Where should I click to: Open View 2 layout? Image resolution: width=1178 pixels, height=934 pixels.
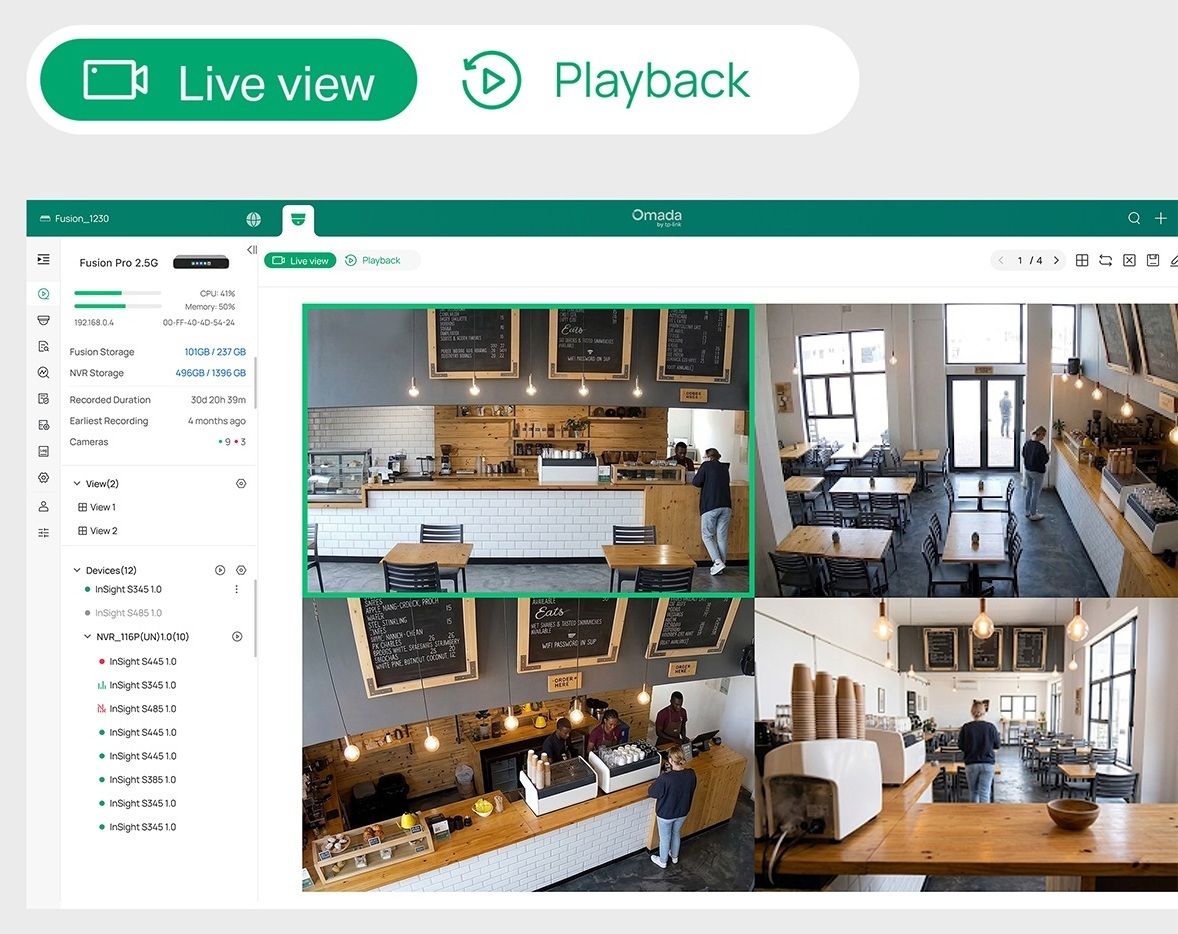point(98,531)
